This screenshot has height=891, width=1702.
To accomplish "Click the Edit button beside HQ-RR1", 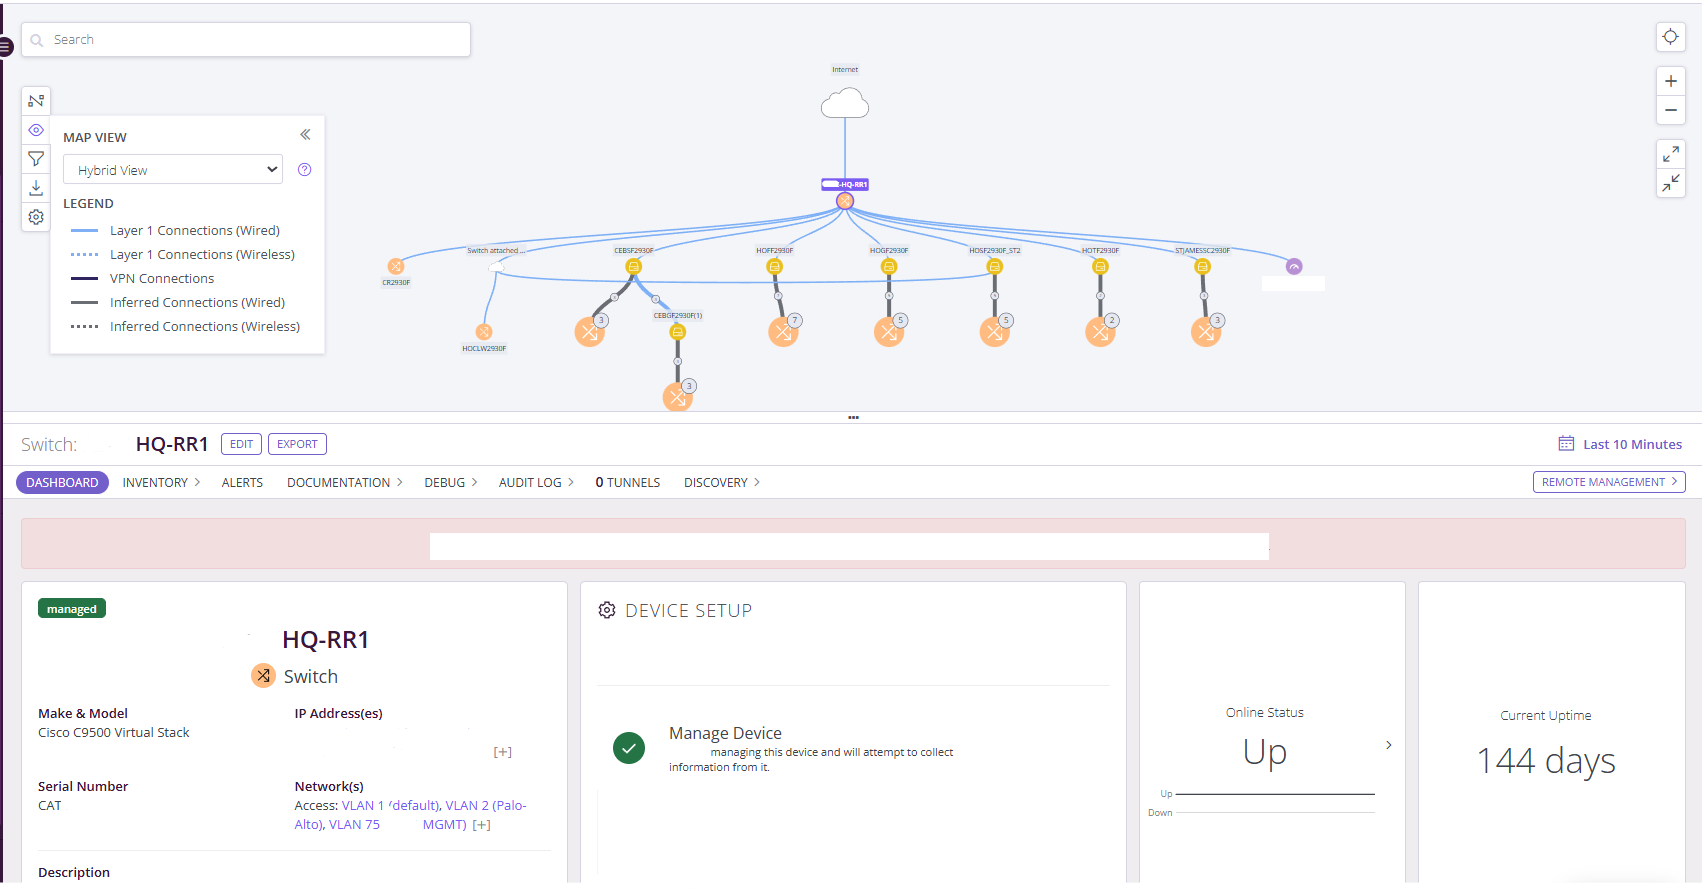I will tap(241, 444).
